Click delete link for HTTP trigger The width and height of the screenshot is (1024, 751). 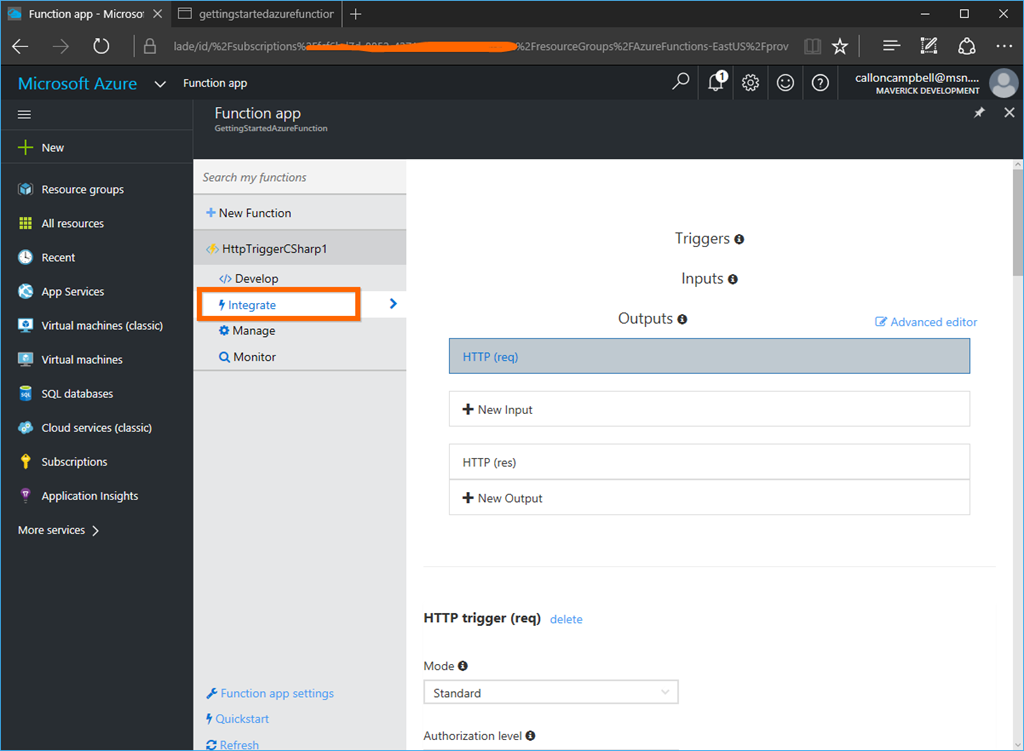pos(566,619)
